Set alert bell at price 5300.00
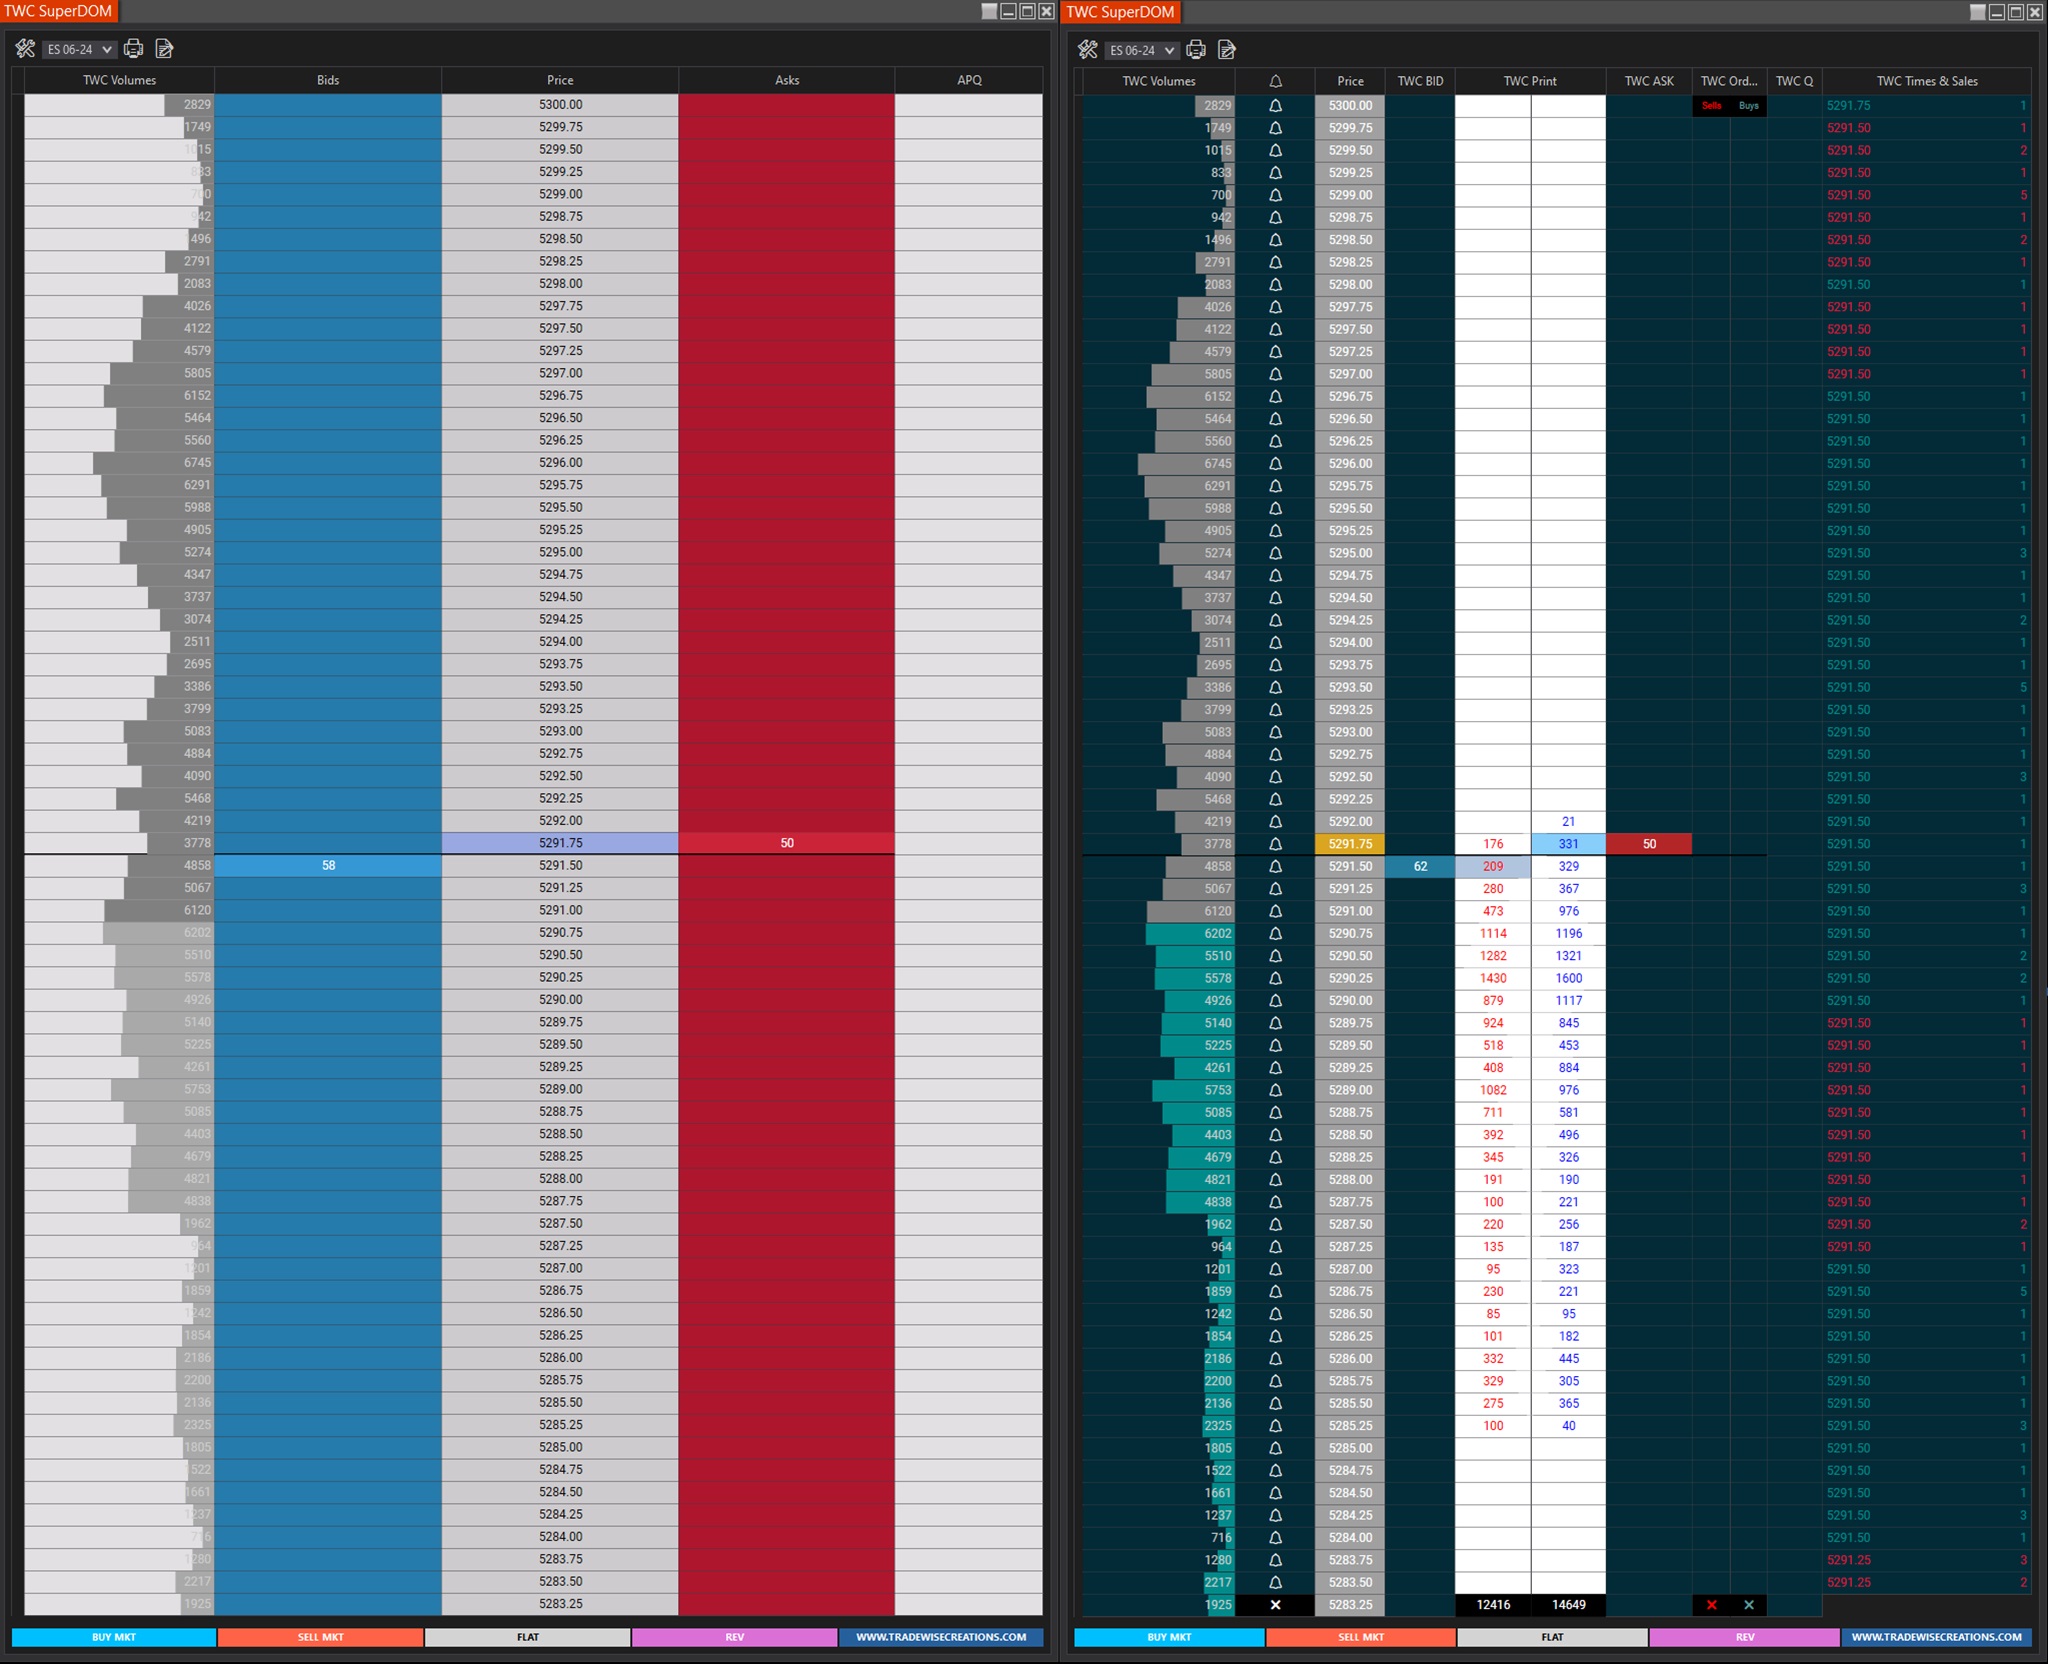The width and height of the screenshot is (2048, 1664). 1275,105
